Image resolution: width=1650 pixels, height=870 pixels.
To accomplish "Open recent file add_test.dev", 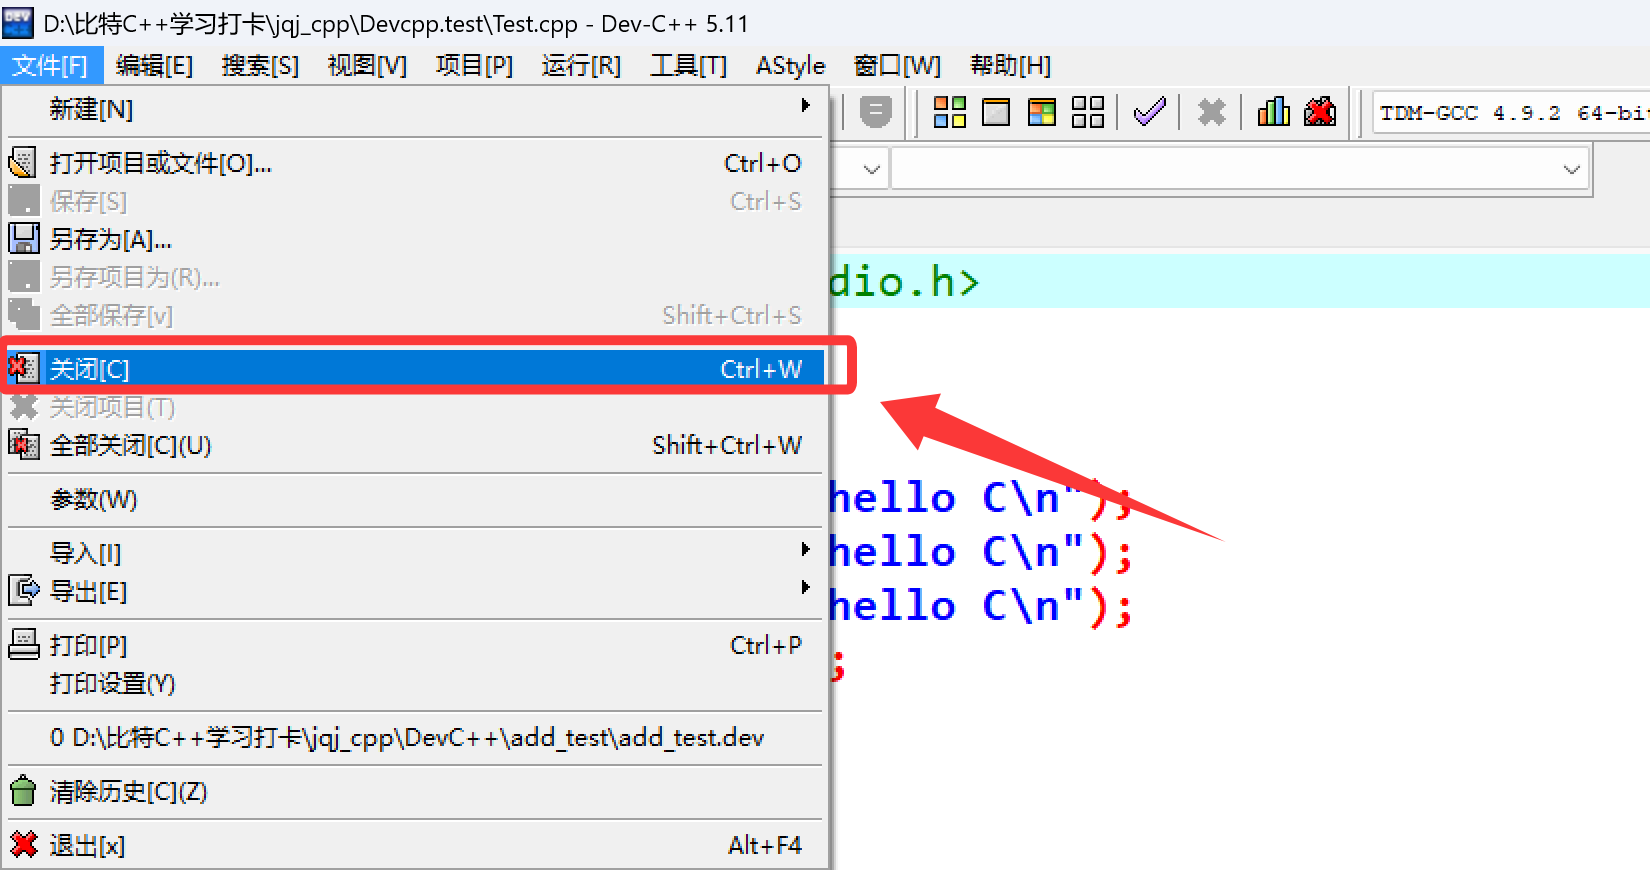I will [x=415, y=738].
